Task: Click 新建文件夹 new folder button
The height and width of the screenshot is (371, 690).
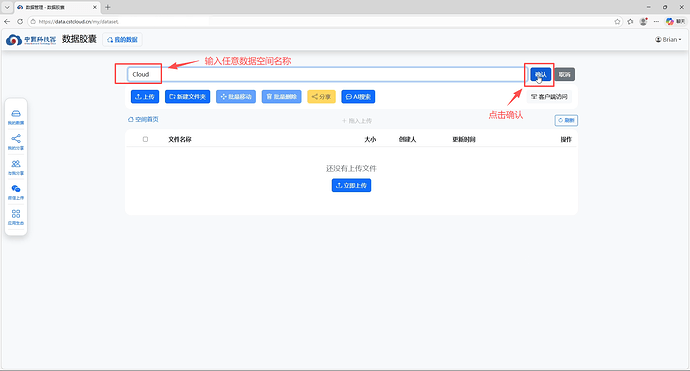Action: pos(187,97)
